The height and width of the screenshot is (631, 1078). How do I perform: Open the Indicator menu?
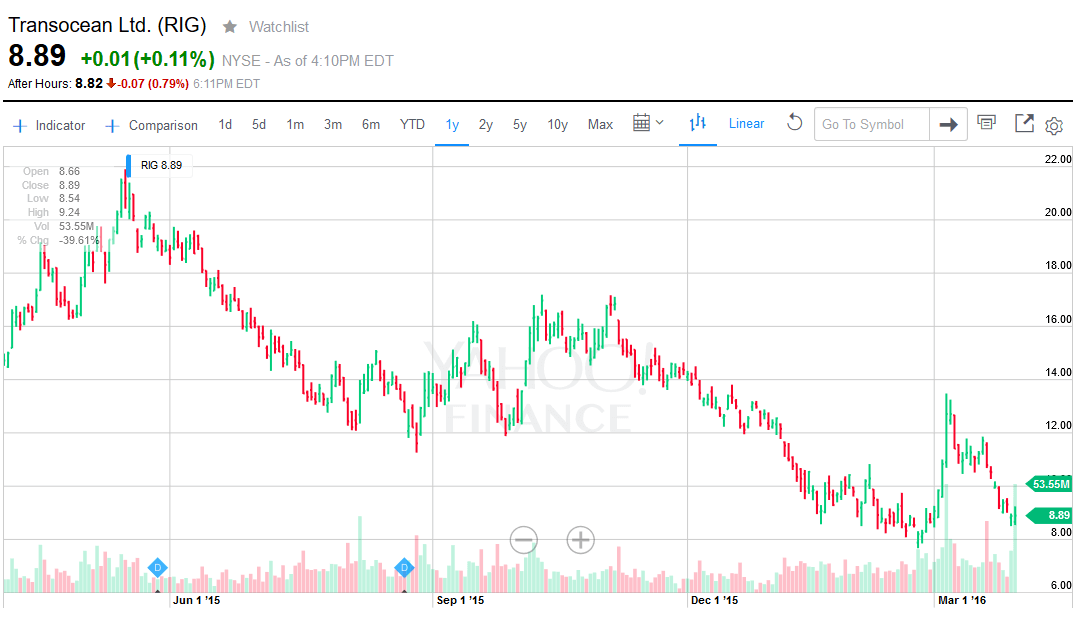(60, 125)
